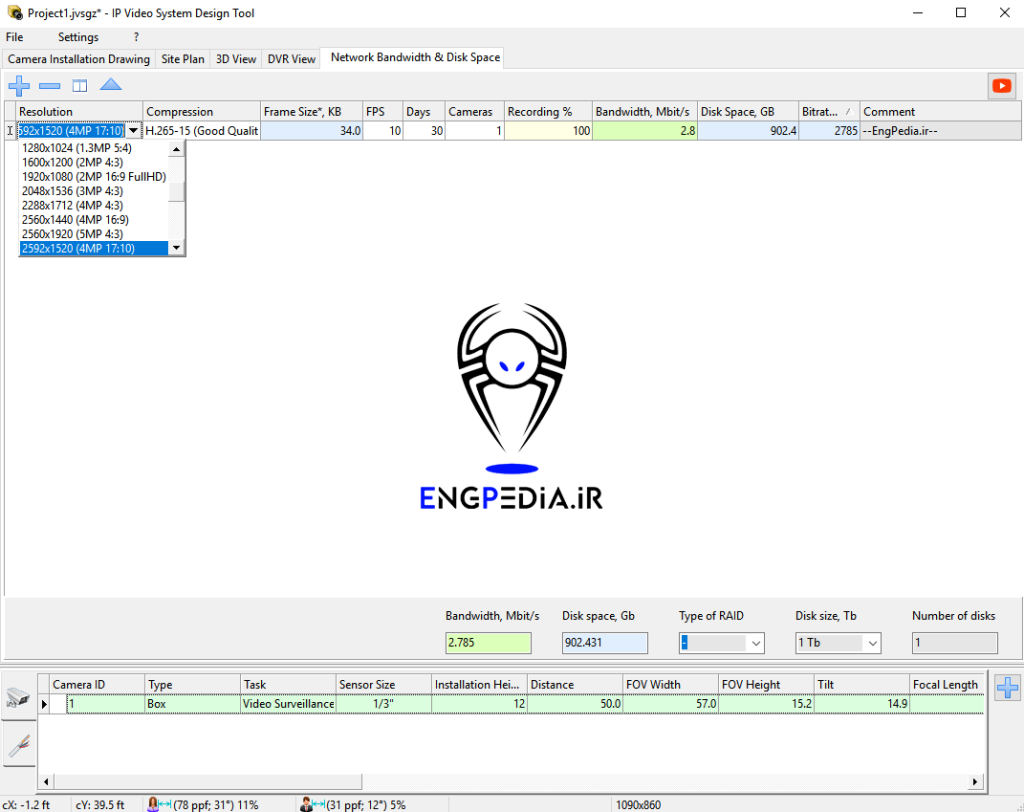This screenshot has width=1024, height=812.
Task: Click the spider app icon in title bar
Action: pyautogui.click(x=14, y=13)
